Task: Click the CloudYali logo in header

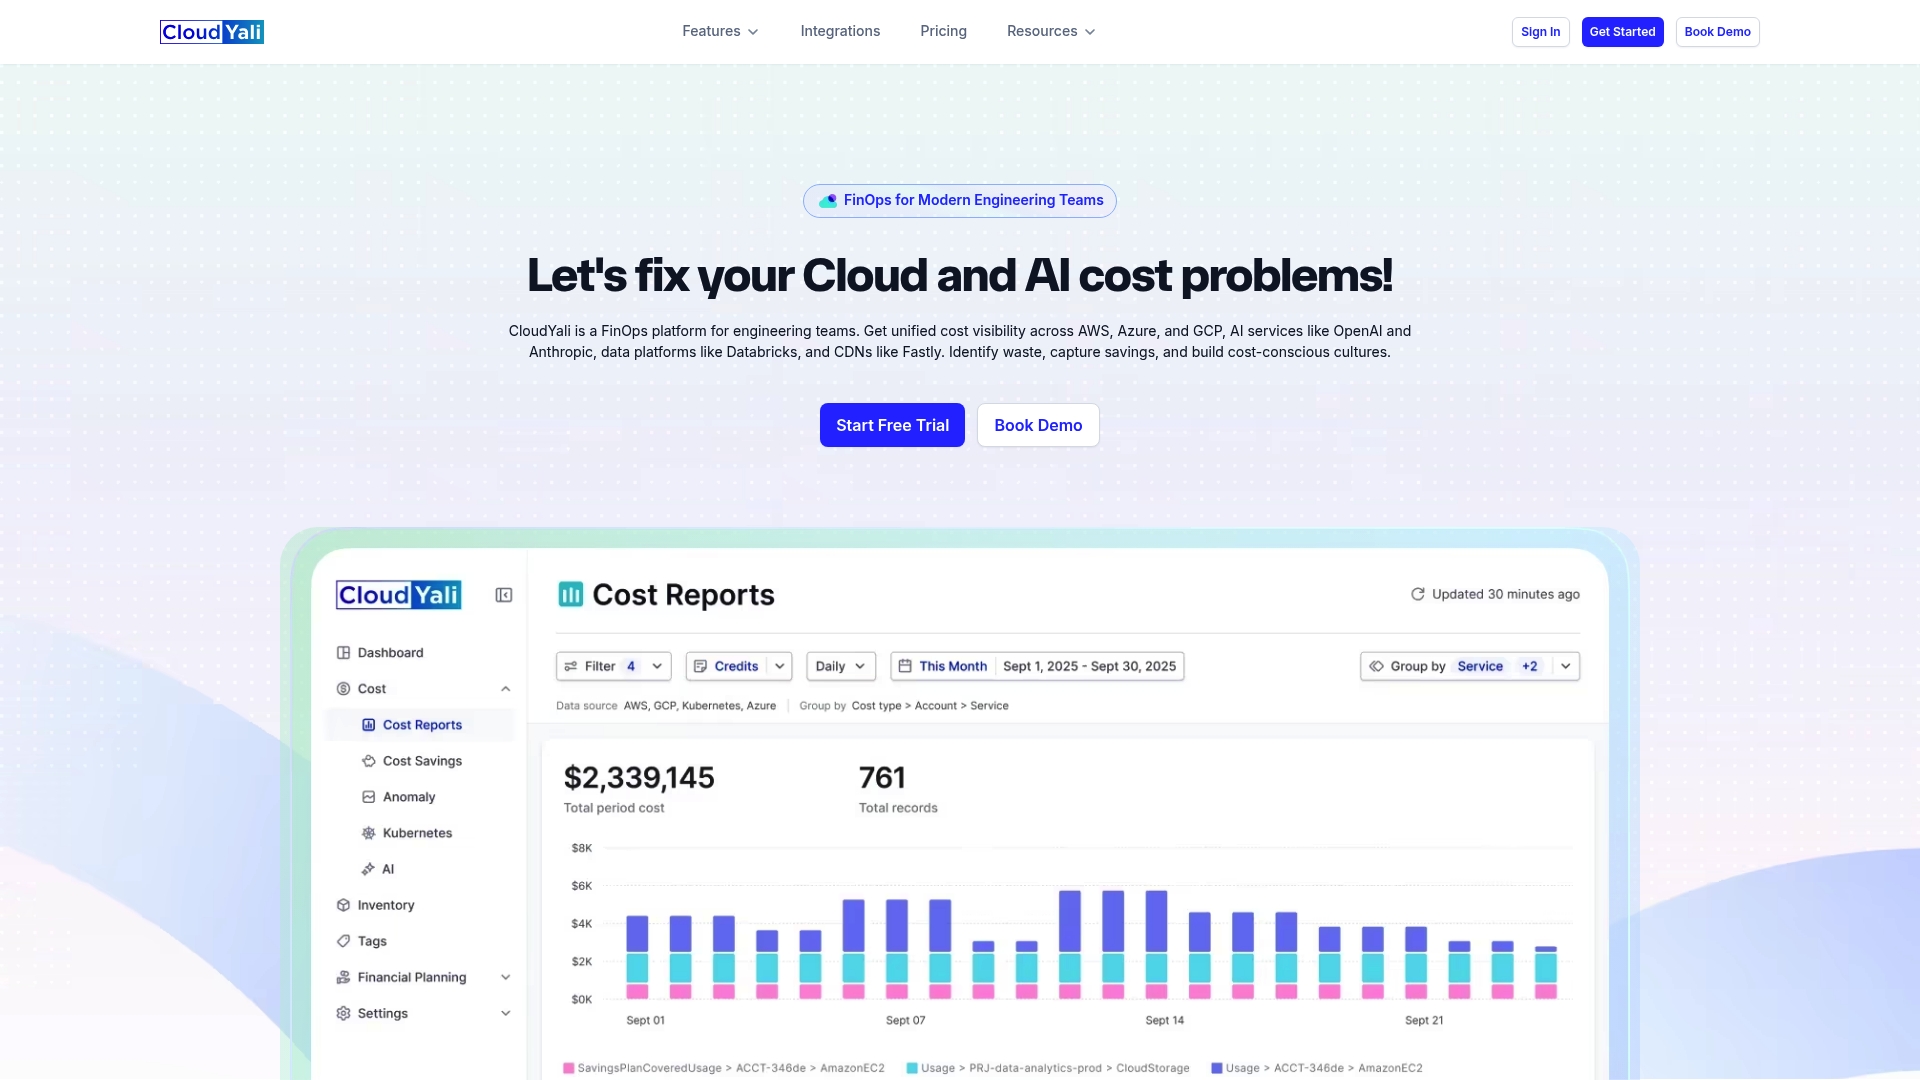Action: click(212, 32)
